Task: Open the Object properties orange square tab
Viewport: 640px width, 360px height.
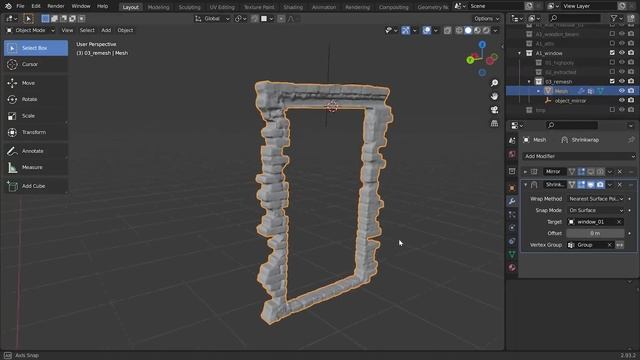Action: [x=512, y=188]
